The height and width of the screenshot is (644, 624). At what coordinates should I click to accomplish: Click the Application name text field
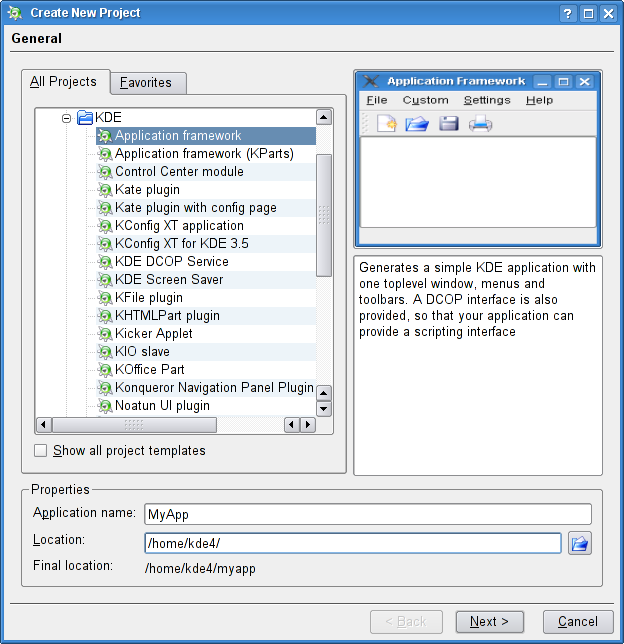tap(367, 515)
